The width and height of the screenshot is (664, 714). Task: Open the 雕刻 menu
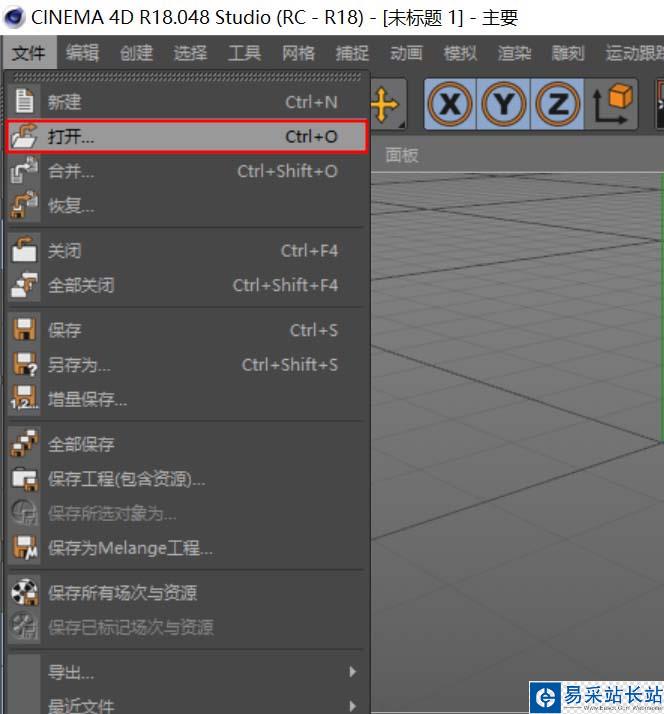pyautogui.click(x=568, y=53)
